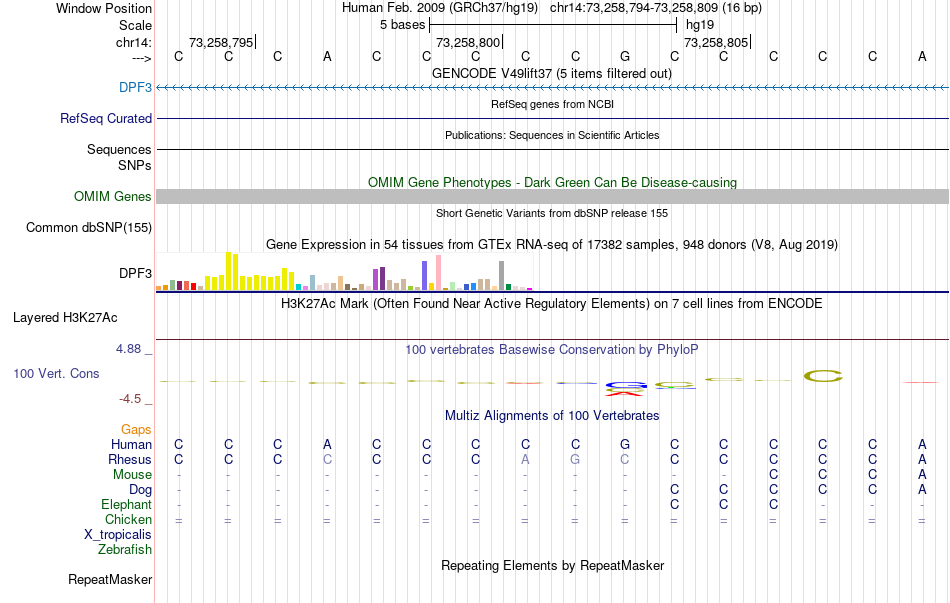Image resolution: width=950 pixels, height=603 pixels.
Task: Select the Elephant species row label
Action: click(127, 504)
